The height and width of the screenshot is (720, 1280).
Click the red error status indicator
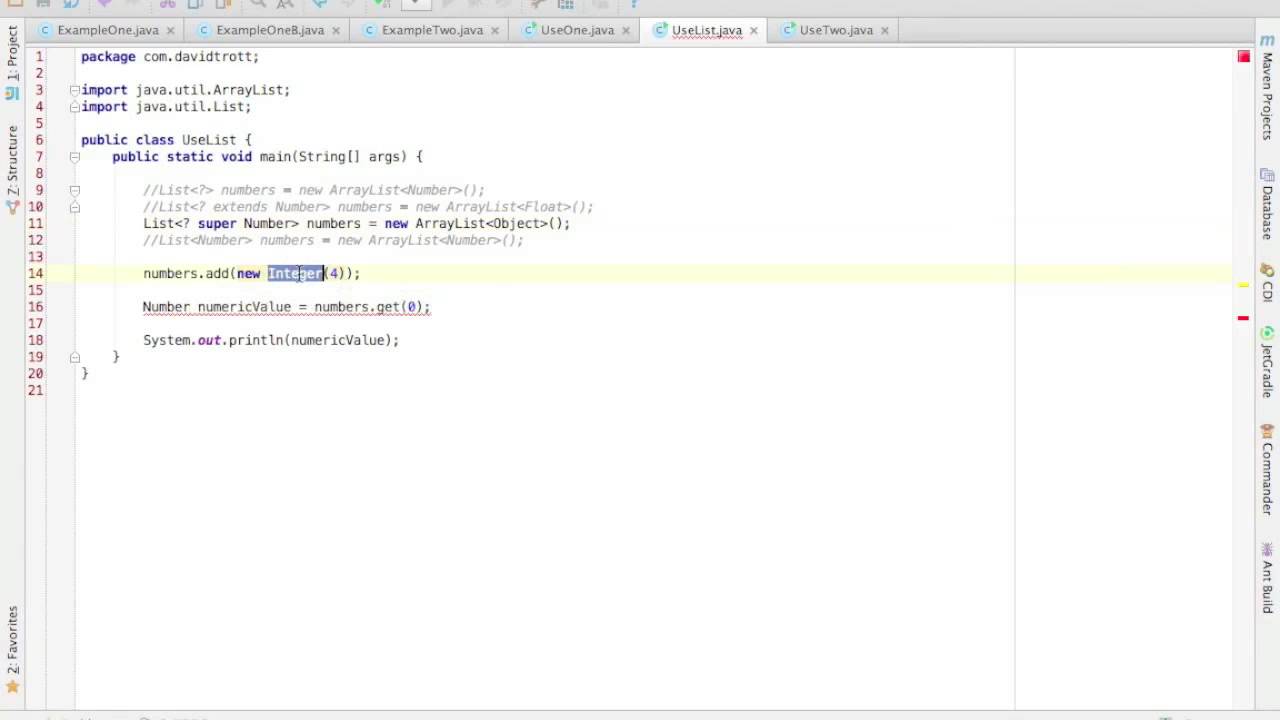pyautogui.click(x=1244, y=57)
